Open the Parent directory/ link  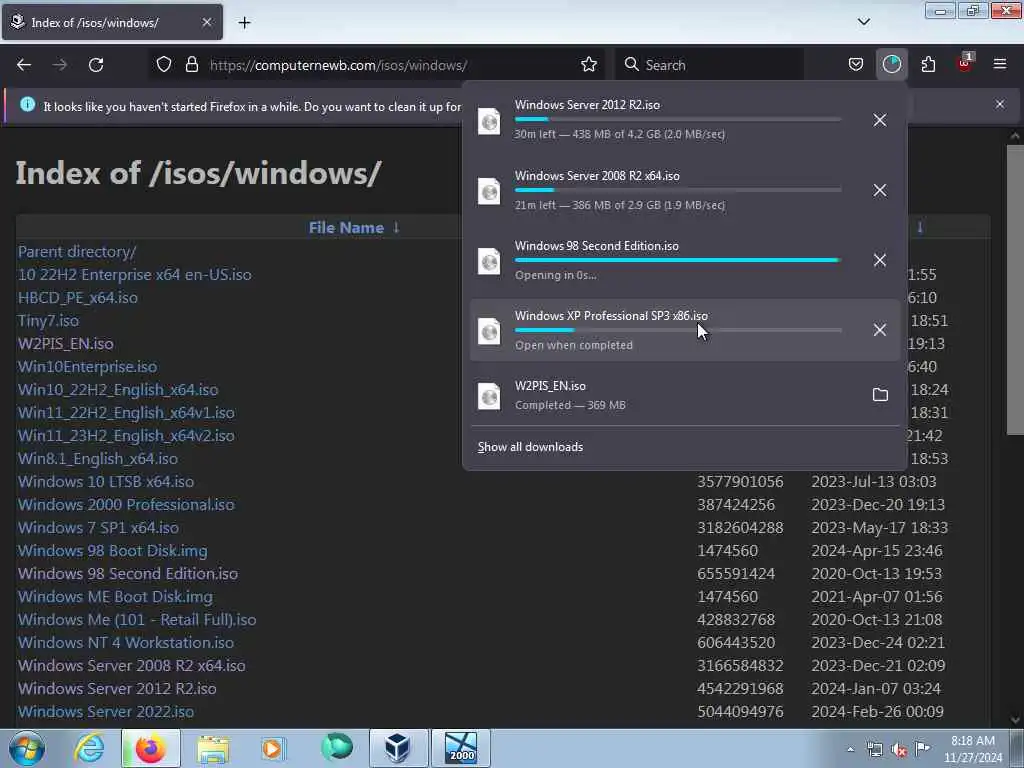pos(77,251)
